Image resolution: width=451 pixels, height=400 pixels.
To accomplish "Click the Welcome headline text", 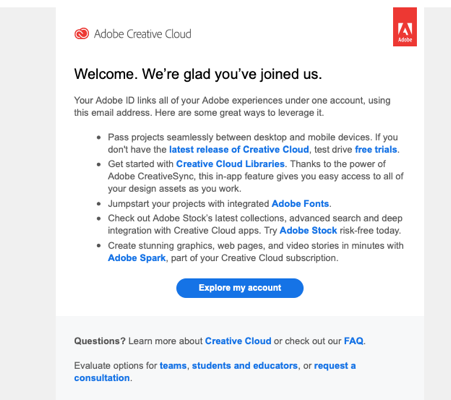I will pos(198,74).
